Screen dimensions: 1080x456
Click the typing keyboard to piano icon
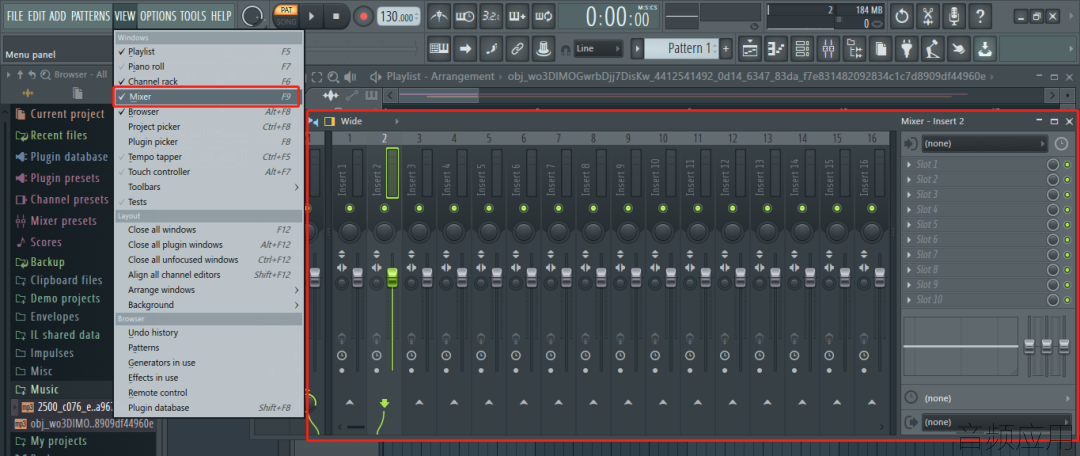pos(438,48)
